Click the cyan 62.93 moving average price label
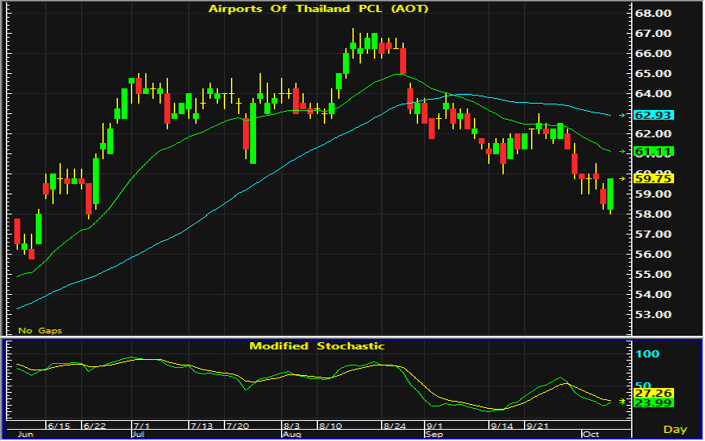 (654, 116)
